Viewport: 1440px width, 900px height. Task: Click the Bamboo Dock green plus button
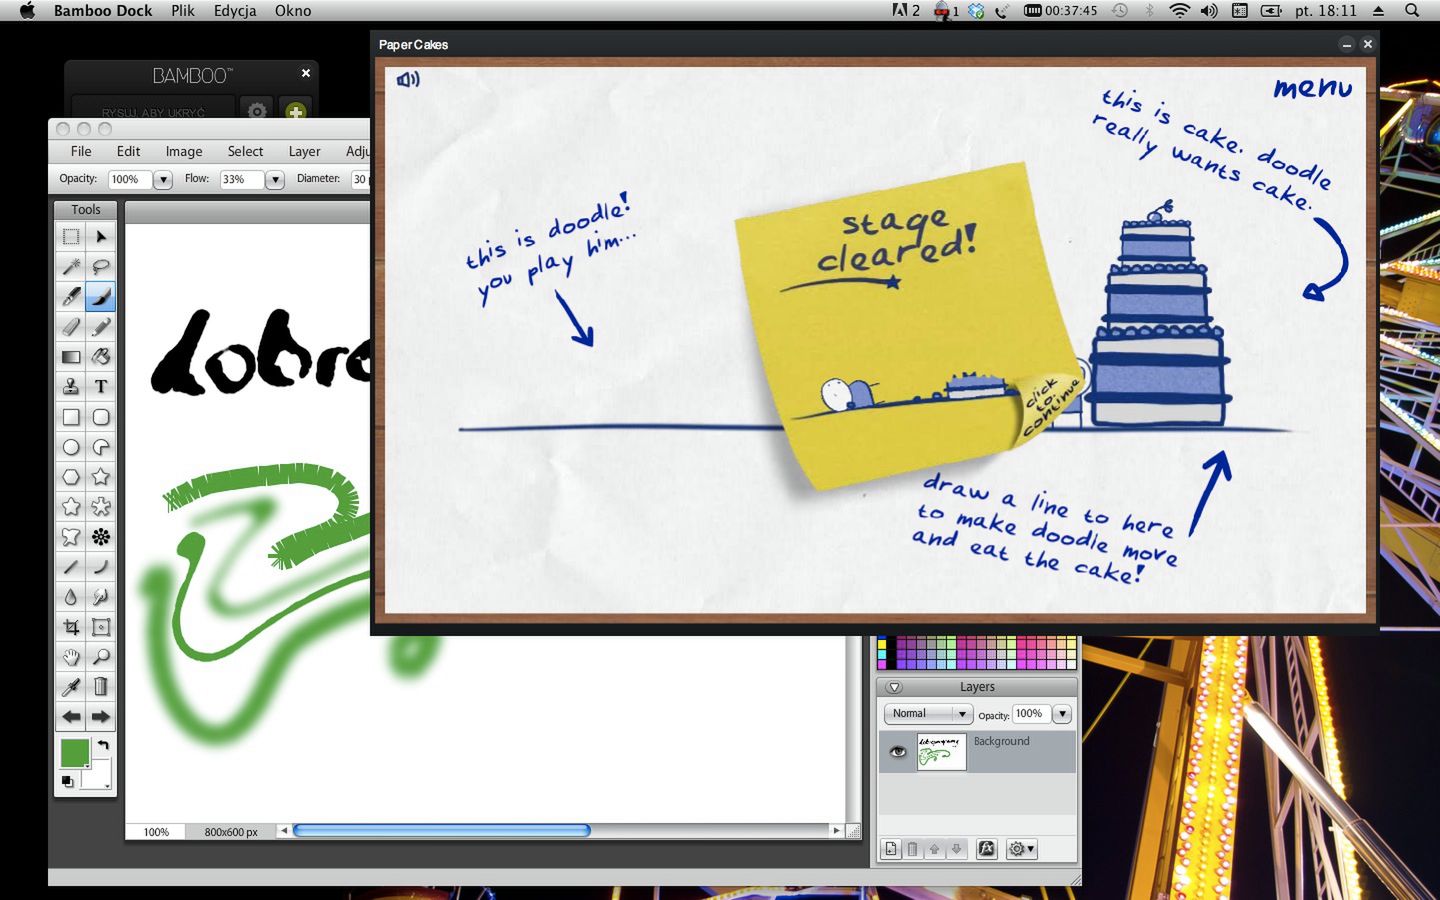[x=295, y=112]
